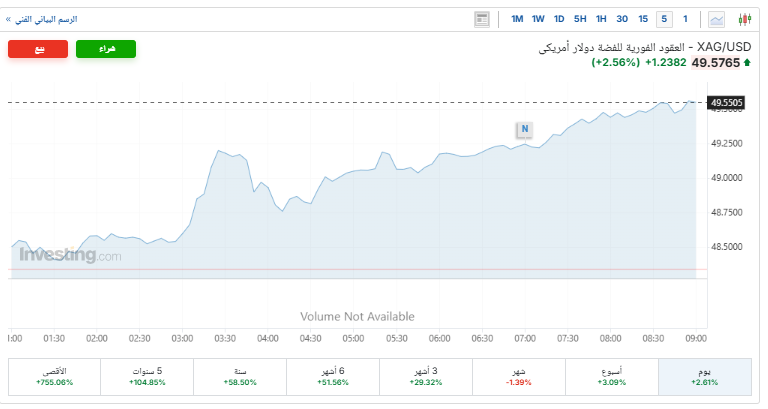Select the 1D interval
The height and width of the screenshot is (409, 768).
point(559,19)
